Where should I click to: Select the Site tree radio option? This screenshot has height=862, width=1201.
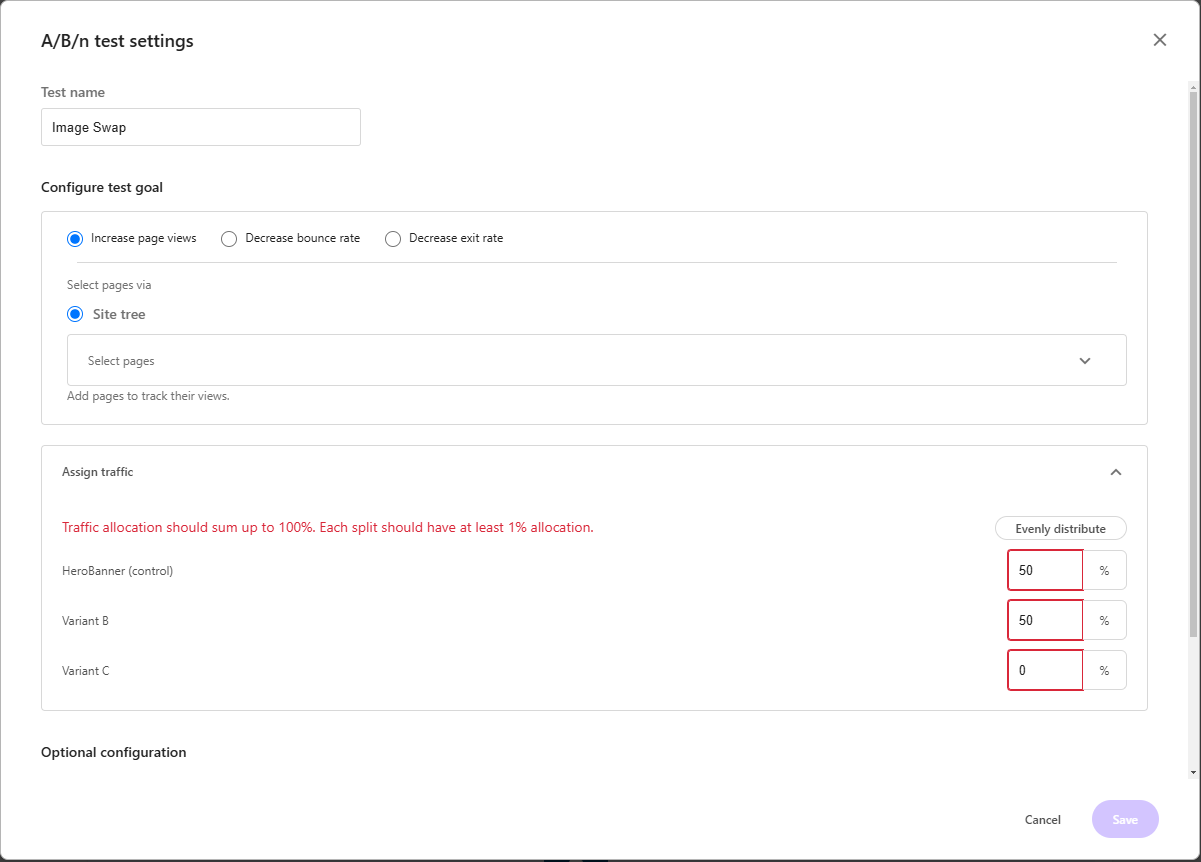click(x=75, y=314)
